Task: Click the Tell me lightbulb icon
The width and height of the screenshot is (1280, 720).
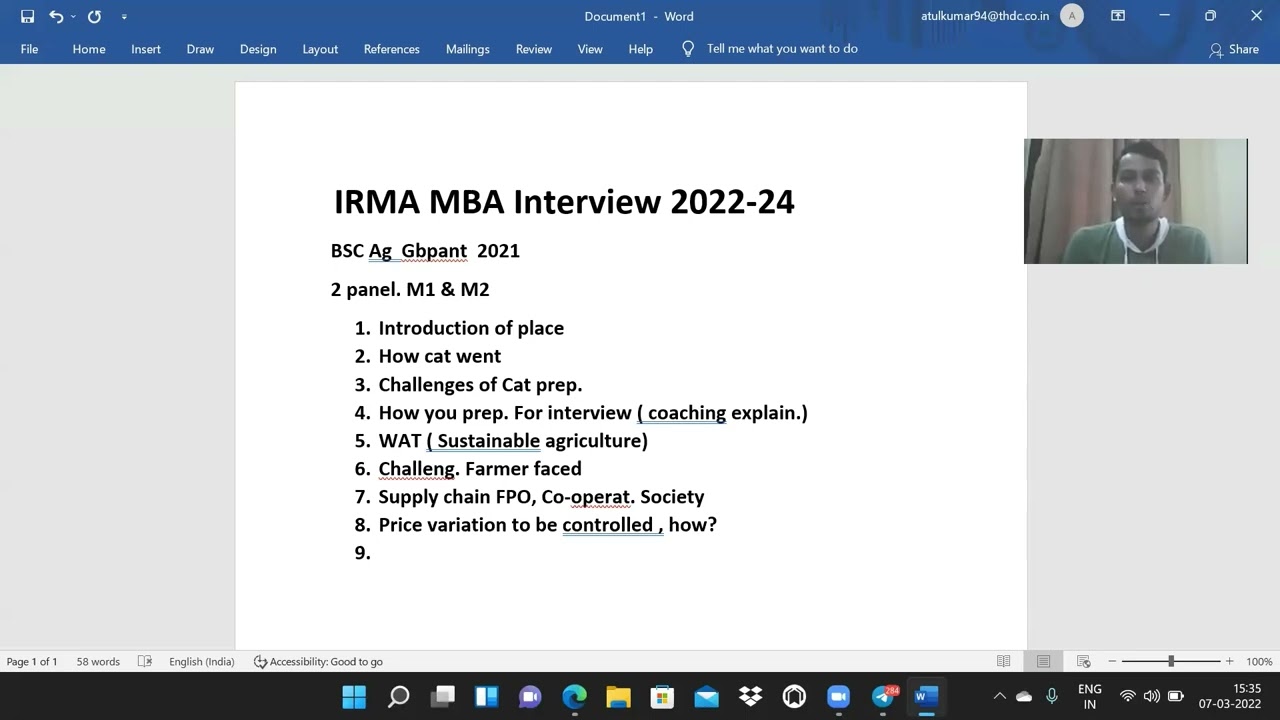Action: pyautogui.click(x=688, y=48)
